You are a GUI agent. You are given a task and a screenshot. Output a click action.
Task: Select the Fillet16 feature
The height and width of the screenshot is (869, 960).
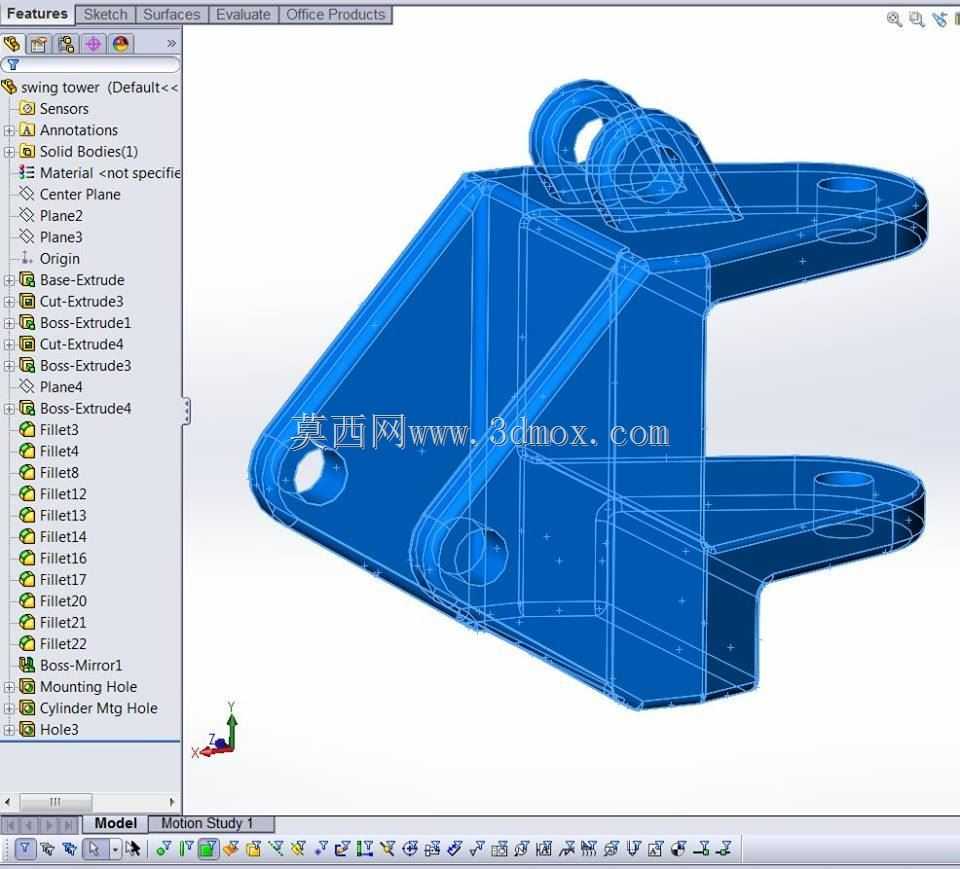coord(53,559)
